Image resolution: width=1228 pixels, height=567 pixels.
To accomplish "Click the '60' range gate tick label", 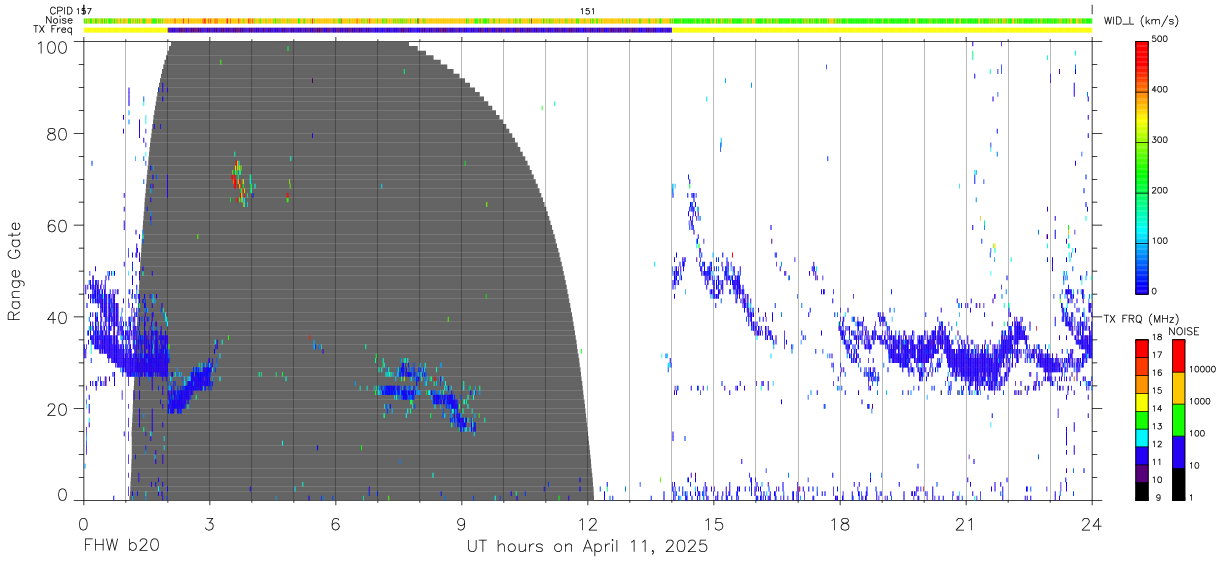I will coord(59,226).
